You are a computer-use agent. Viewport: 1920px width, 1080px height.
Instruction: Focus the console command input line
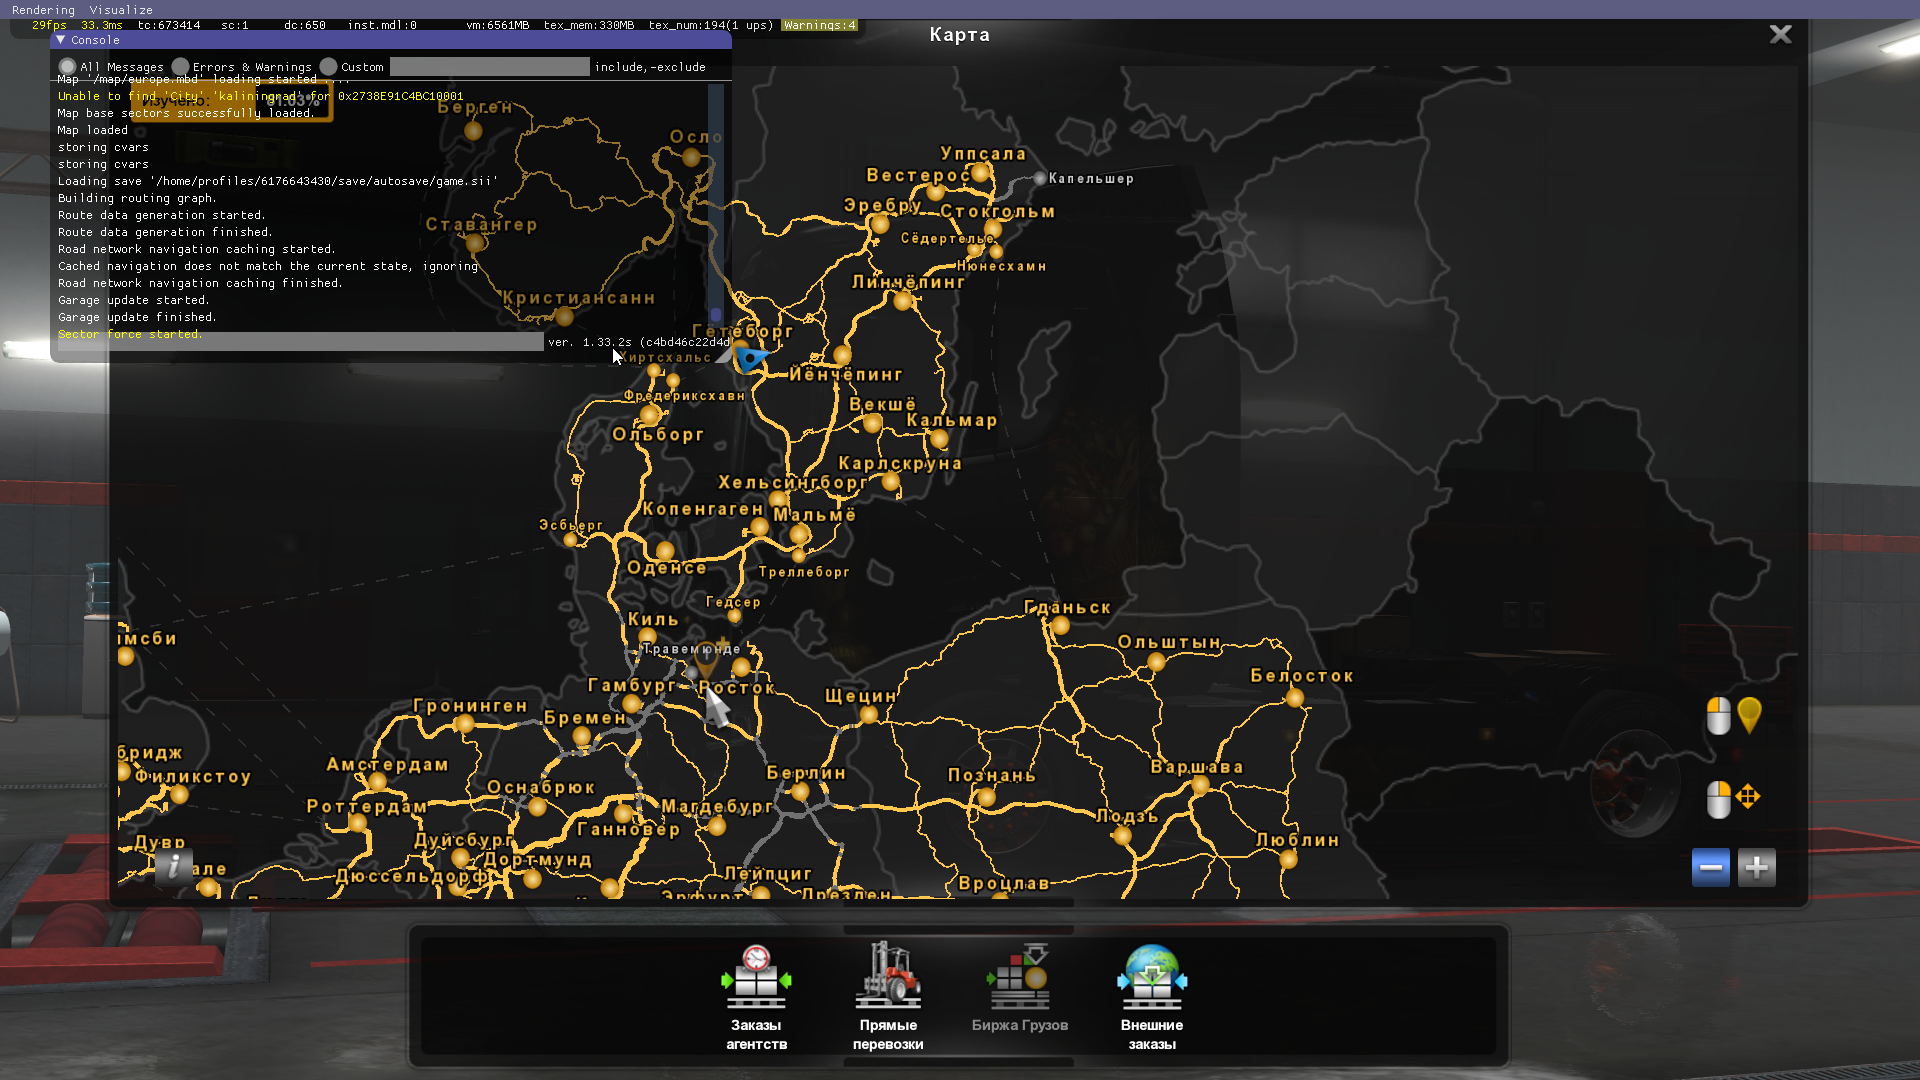[300, 342]
